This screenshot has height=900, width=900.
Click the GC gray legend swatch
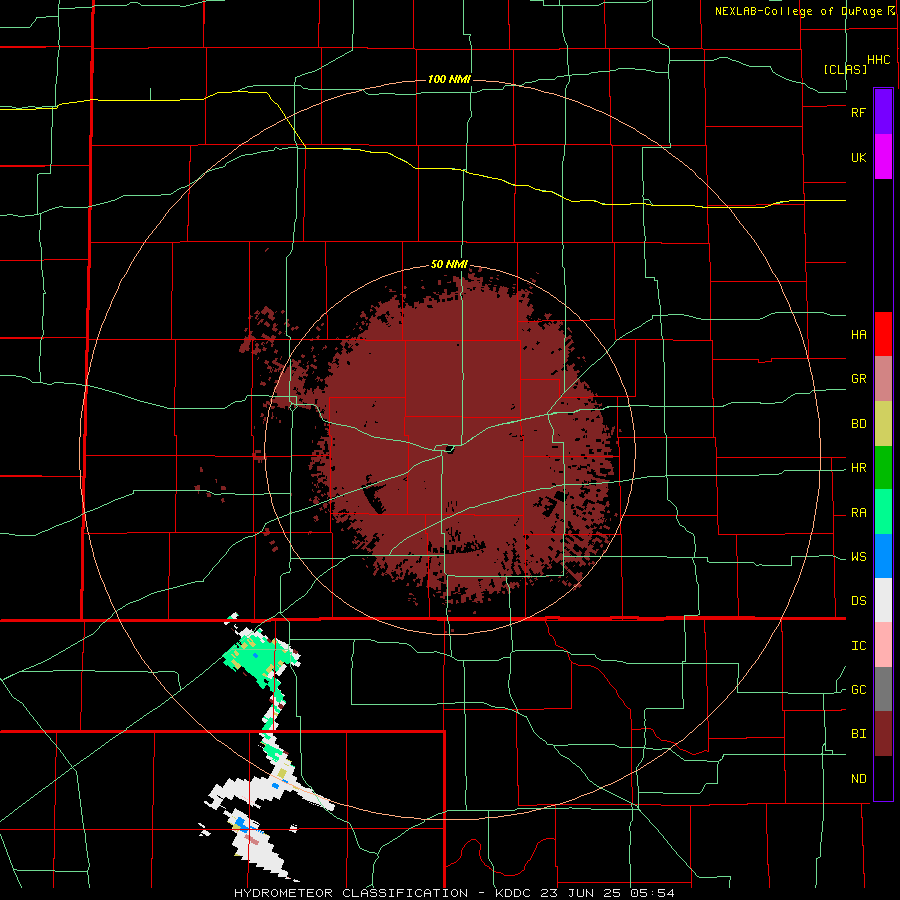point(883,689)
